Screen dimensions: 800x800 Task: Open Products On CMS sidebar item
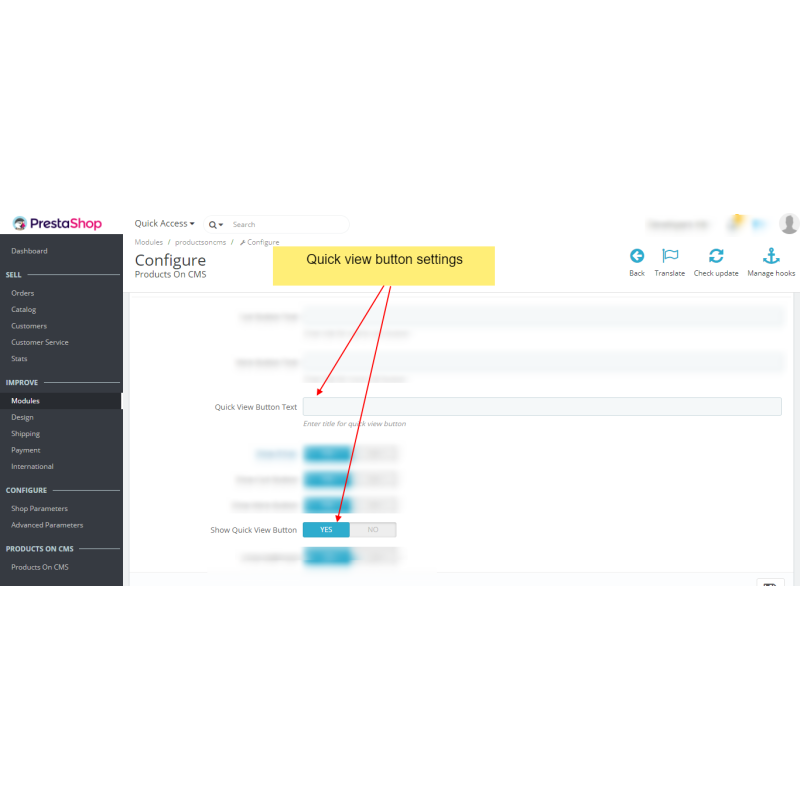click(40, 567)
